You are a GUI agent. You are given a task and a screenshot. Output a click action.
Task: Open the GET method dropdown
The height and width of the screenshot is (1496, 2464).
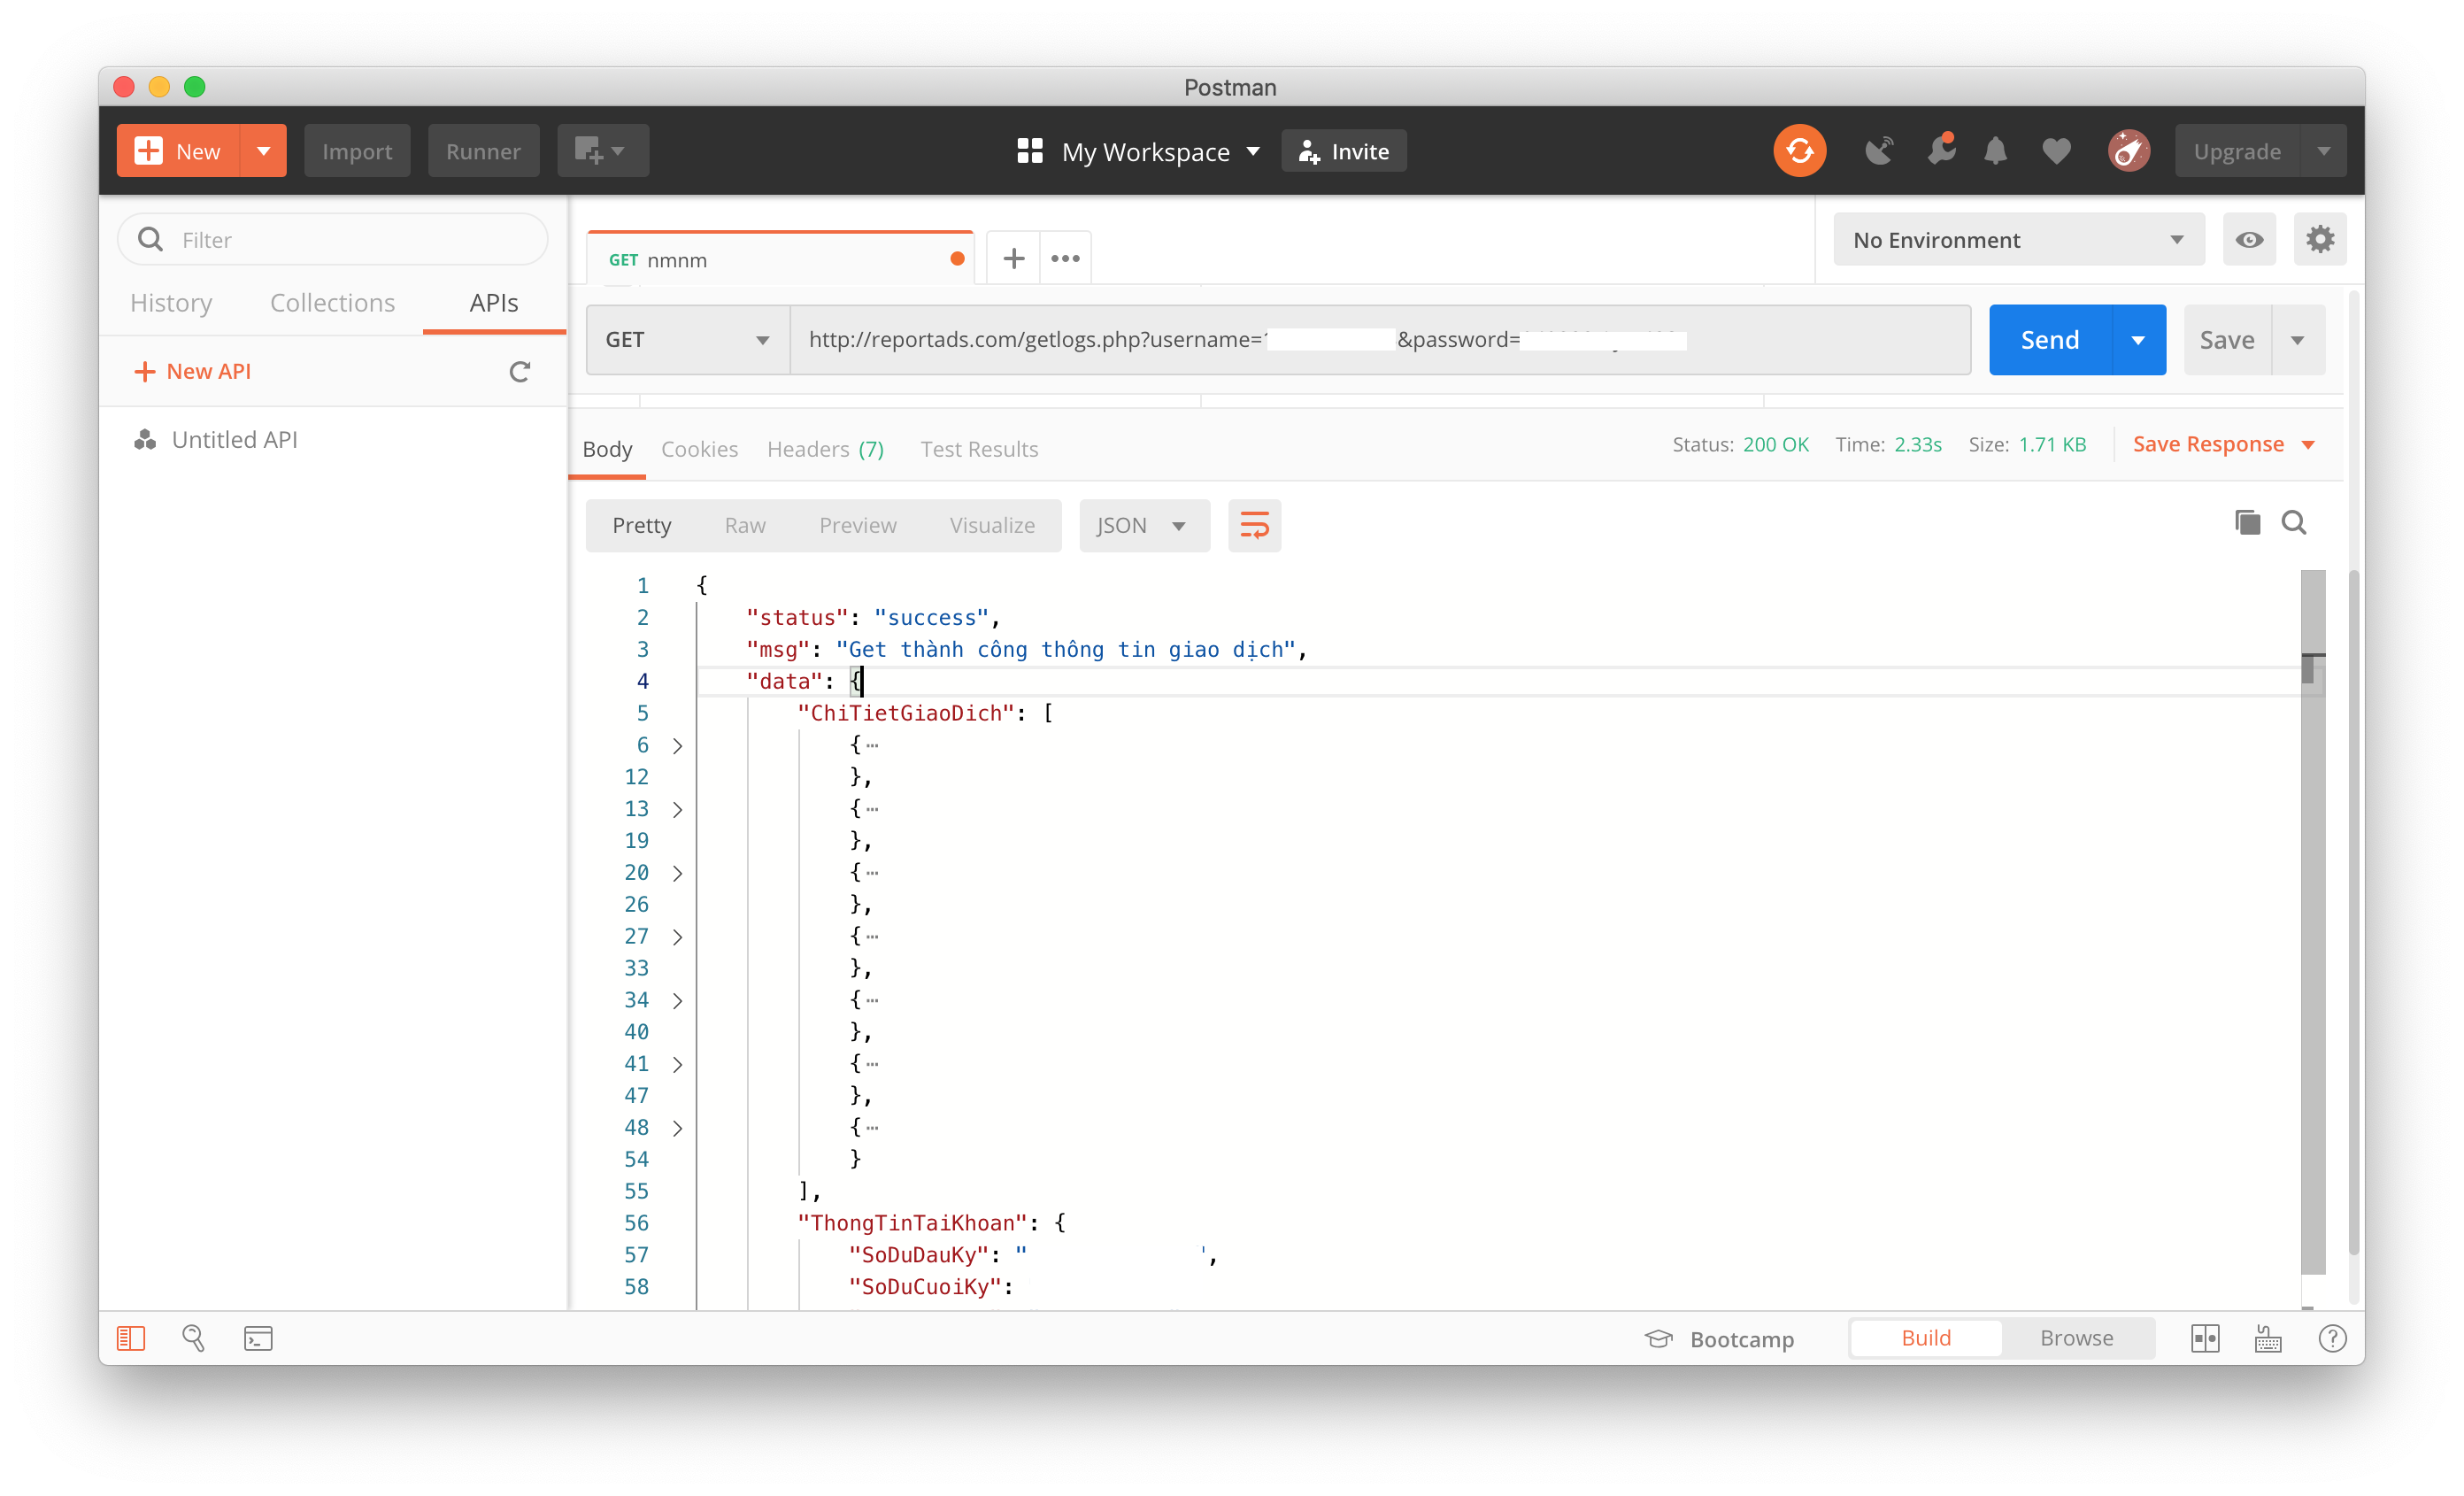click(687, 340)
